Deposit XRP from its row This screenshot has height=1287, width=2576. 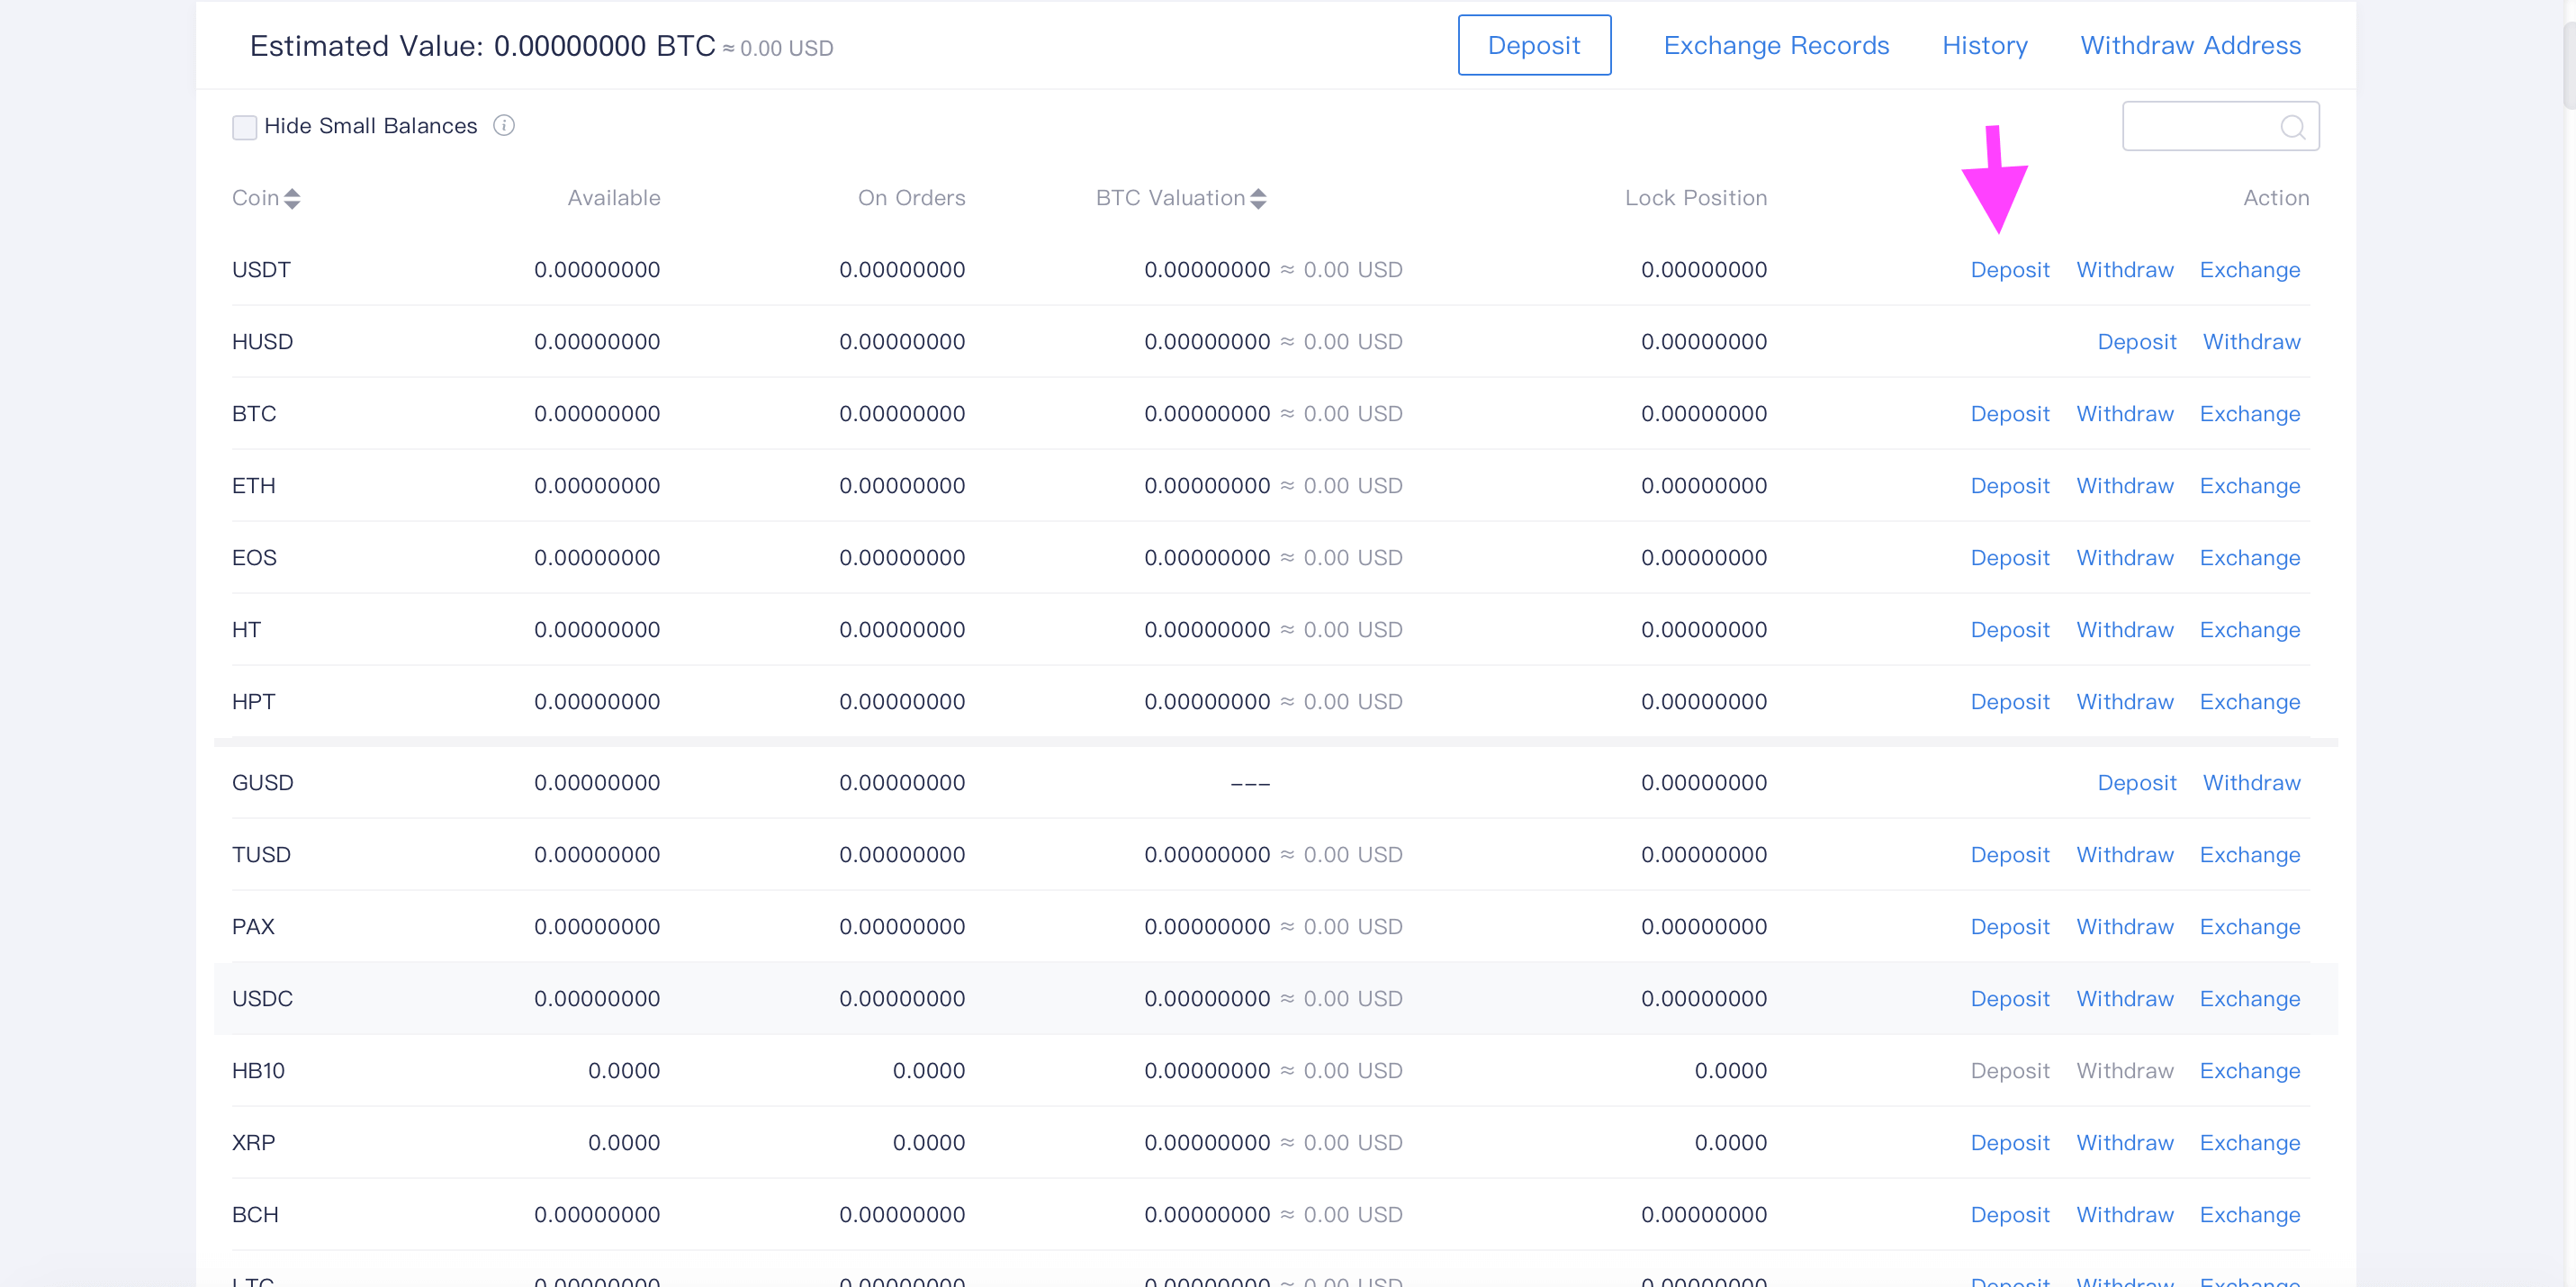click(2009, 1143)
